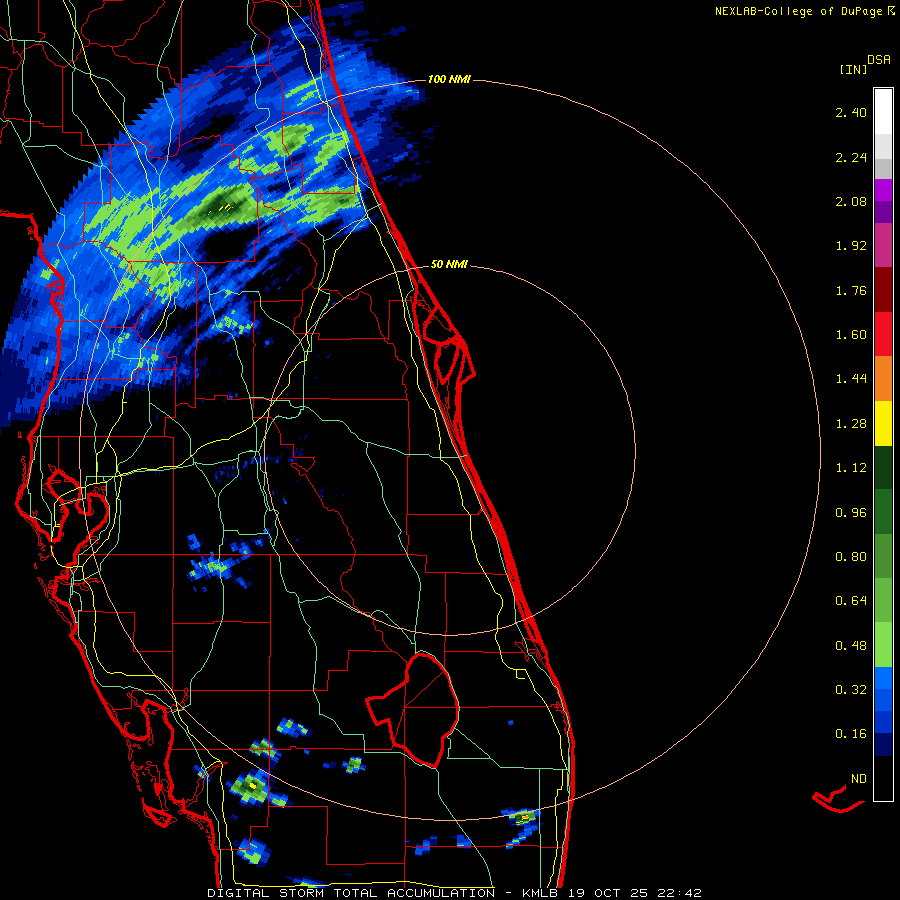Click the ND legend label

click(859, 779)
